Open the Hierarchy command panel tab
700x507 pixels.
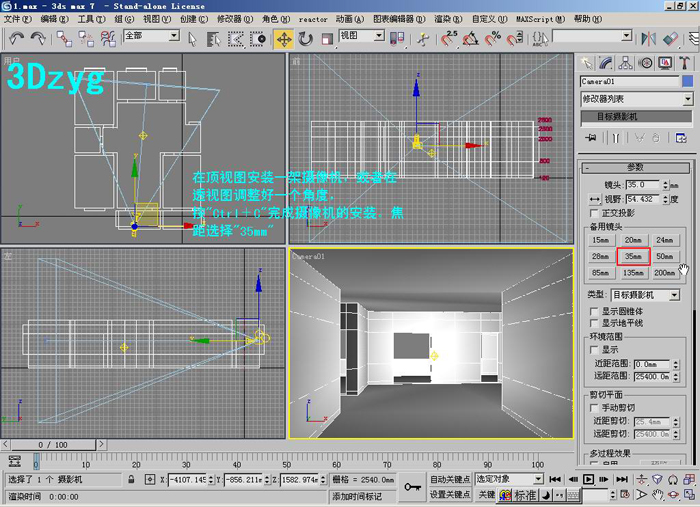coord(625,63)
